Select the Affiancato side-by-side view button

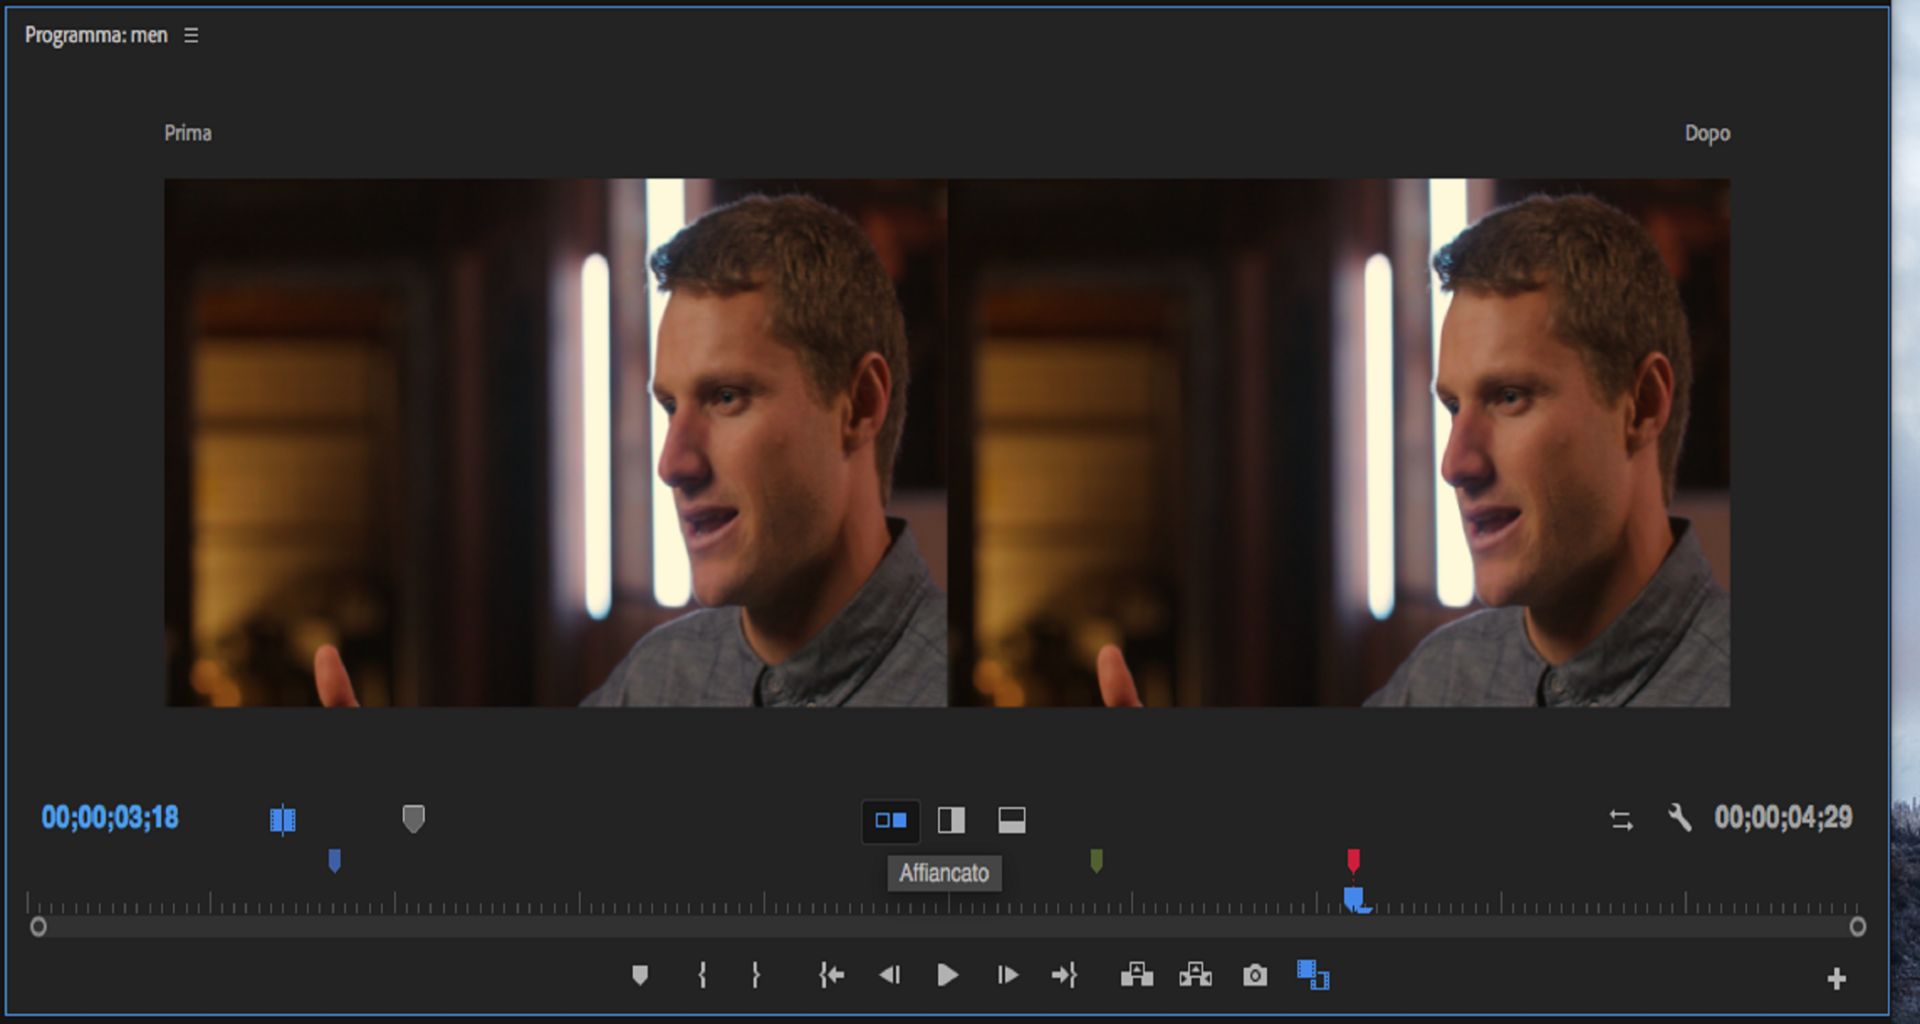click(891, 820)
